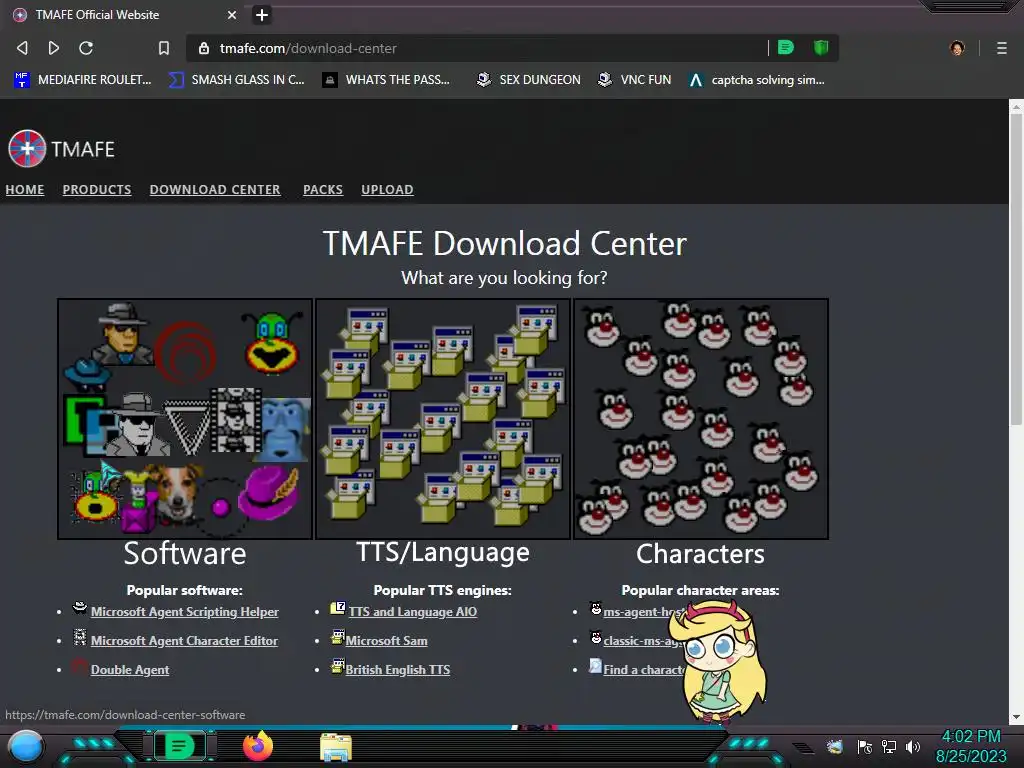The width and height of the screenshot is (1024, 768).
Task: Open the MEDIAFIRE ROULET... bookmark
Action: pos(83,80)
